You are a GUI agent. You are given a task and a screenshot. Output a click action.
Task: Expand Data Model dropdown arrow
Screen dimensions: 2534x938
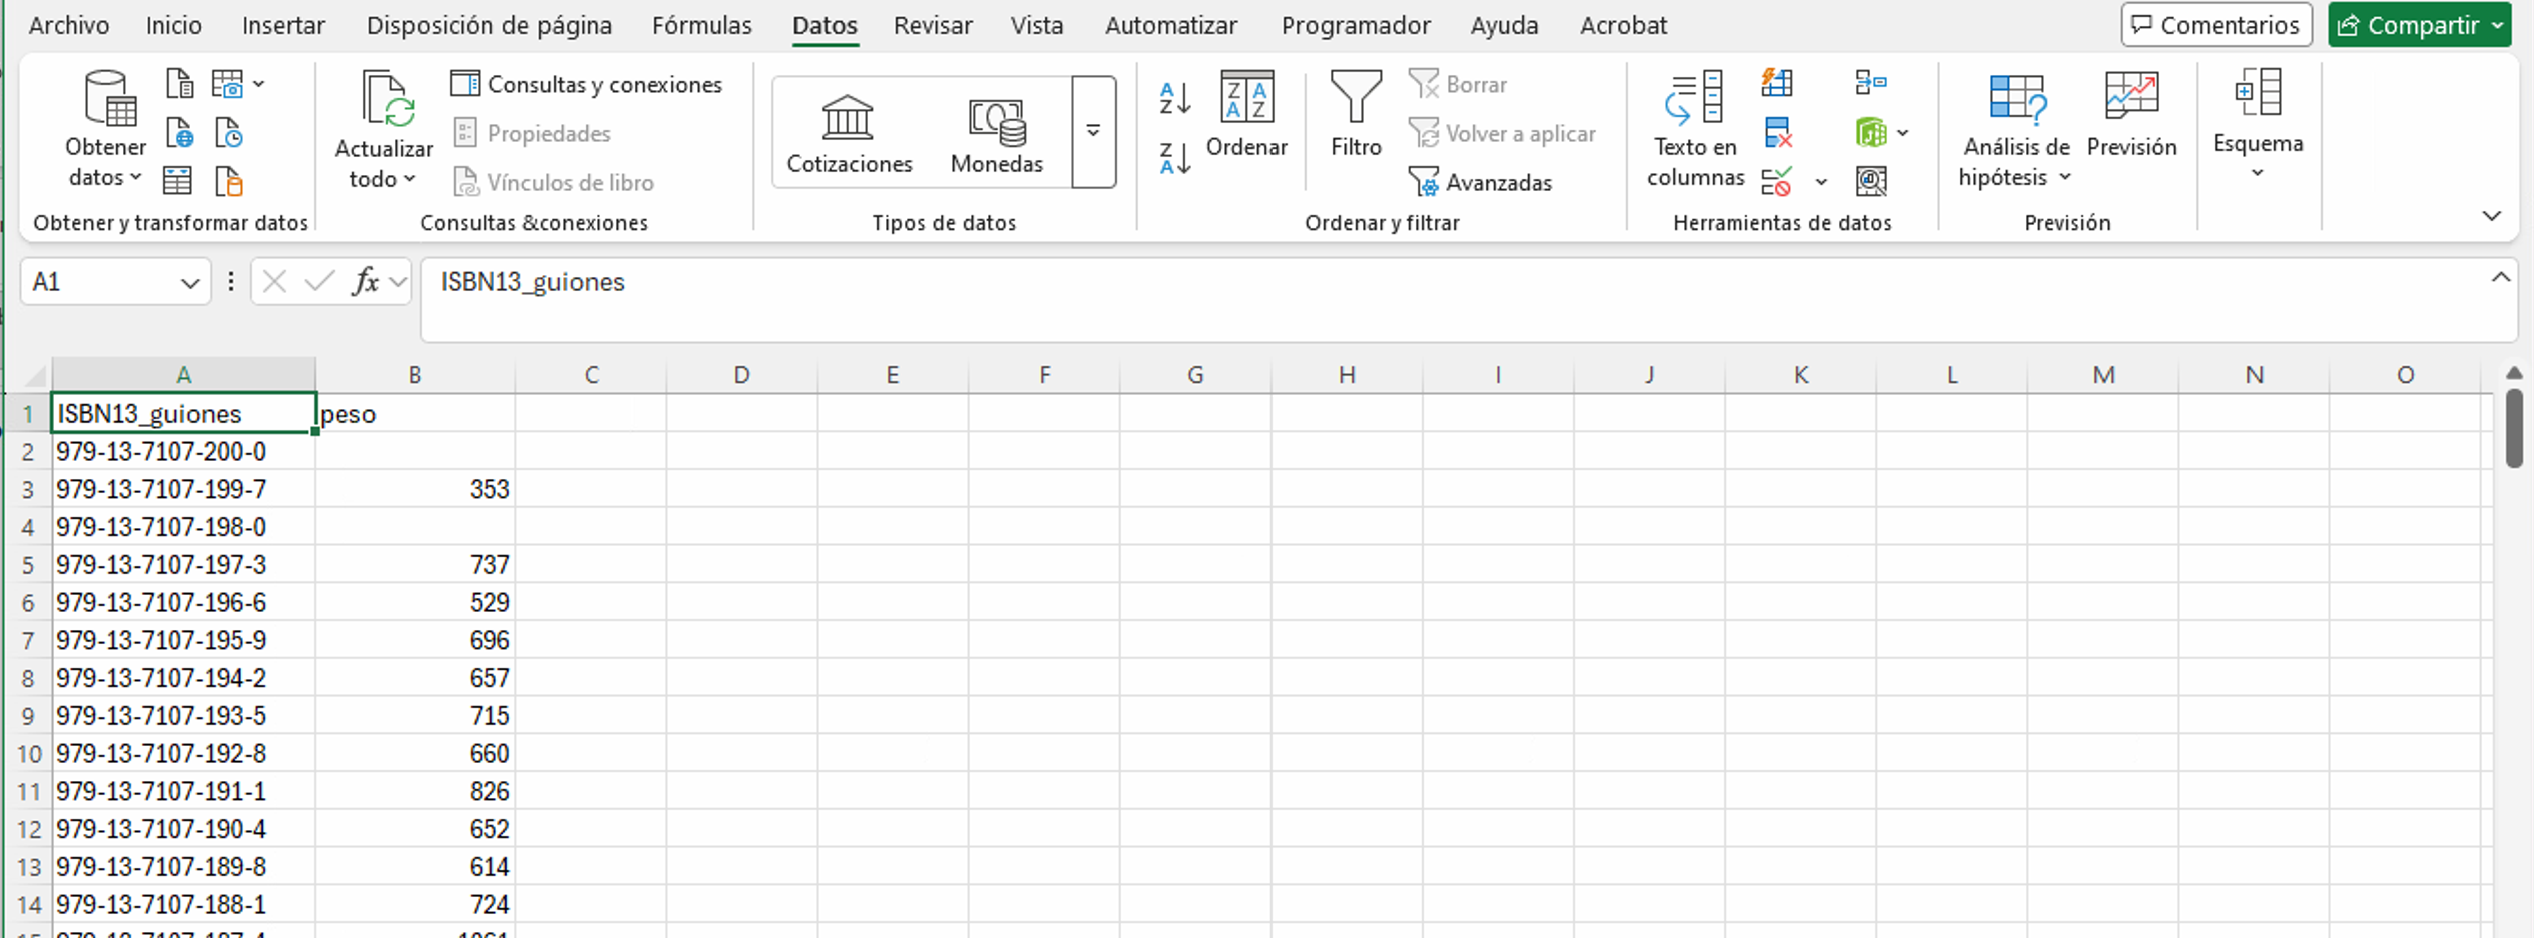coord(1902,132)
